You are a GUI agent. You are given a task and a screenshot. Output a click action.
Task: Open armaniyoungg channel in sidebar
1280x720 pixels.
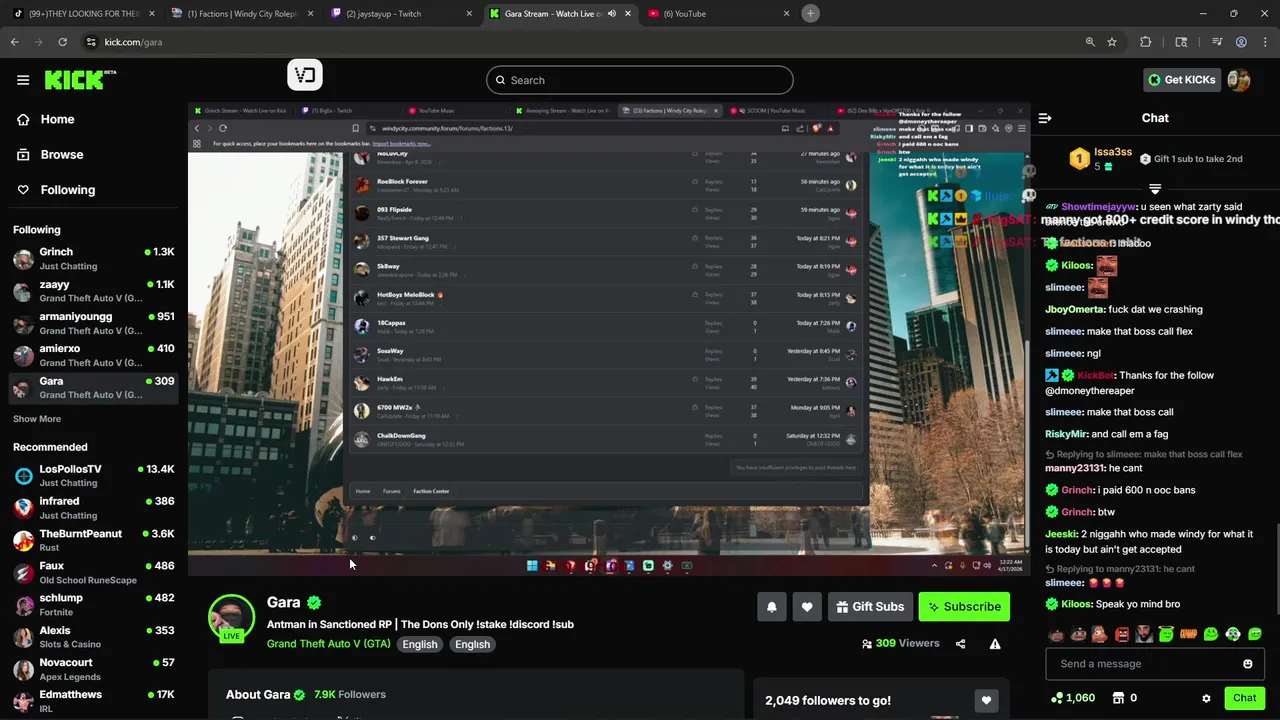pyautogui.click(x=94, y=323)
